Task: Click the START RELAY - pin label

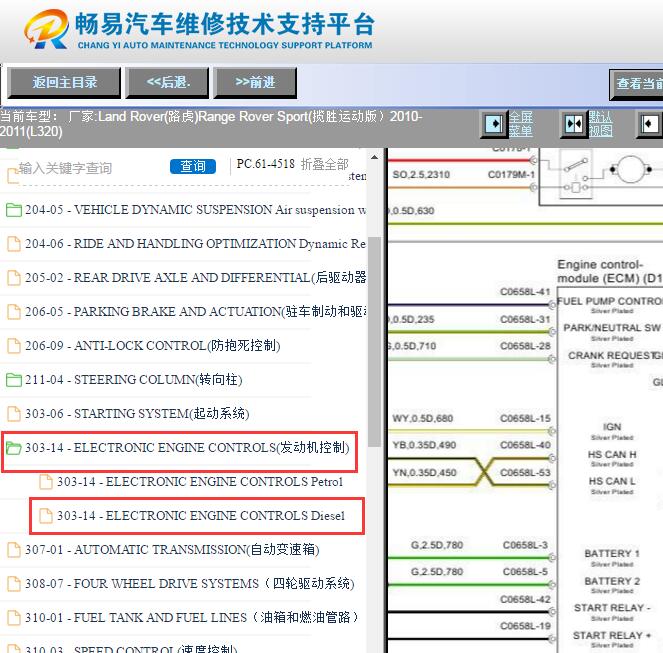Action: point(612,608)
